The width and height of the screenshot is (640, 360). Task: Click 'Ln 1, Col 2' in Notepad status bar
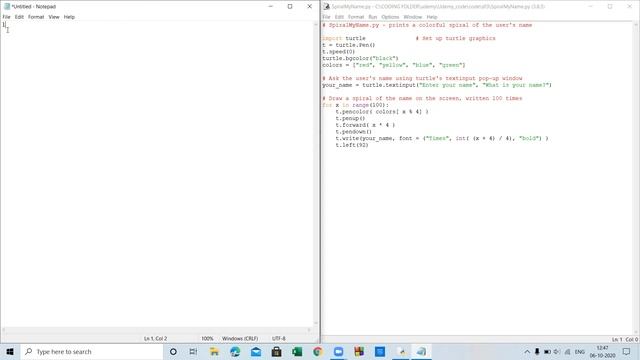pos(156,338)
